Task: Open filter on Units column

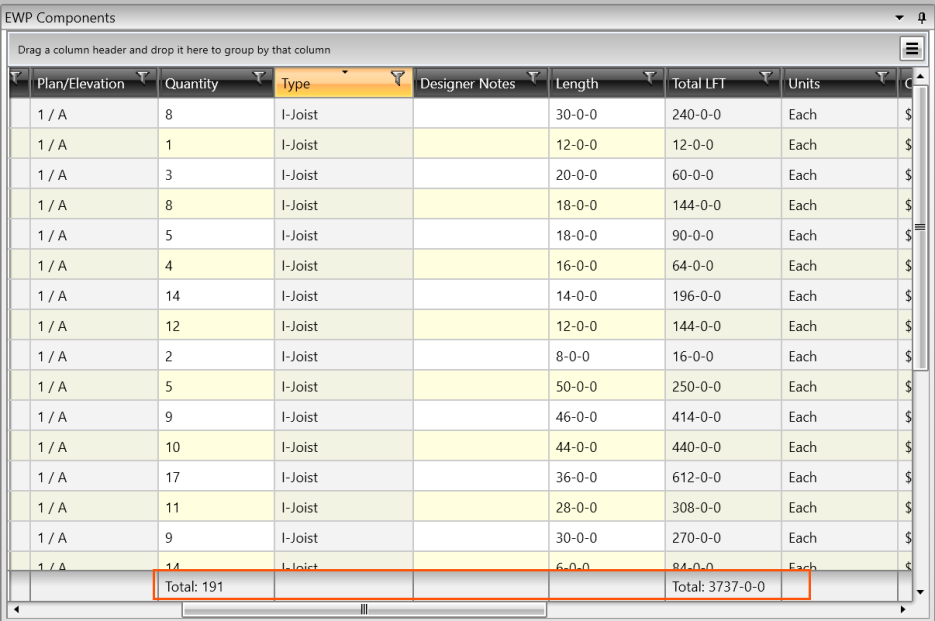Action: (x=883, y=77)
